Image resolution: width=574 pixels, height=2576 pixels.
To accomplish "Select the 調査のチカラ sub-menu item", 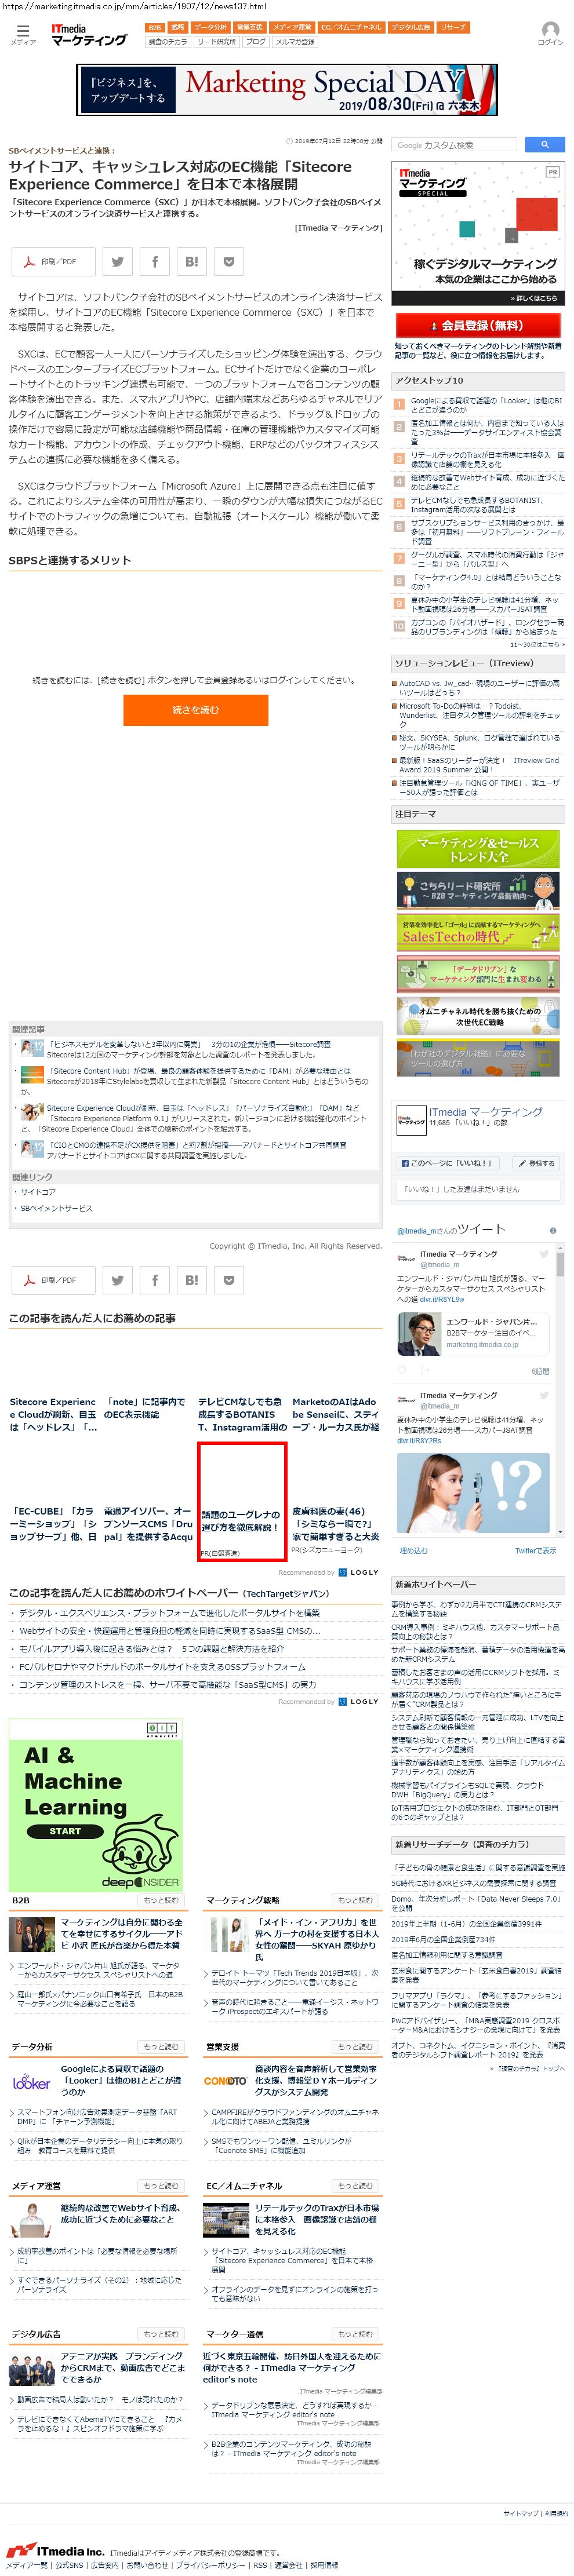I will pyautogui.click(x=168, y=42).
